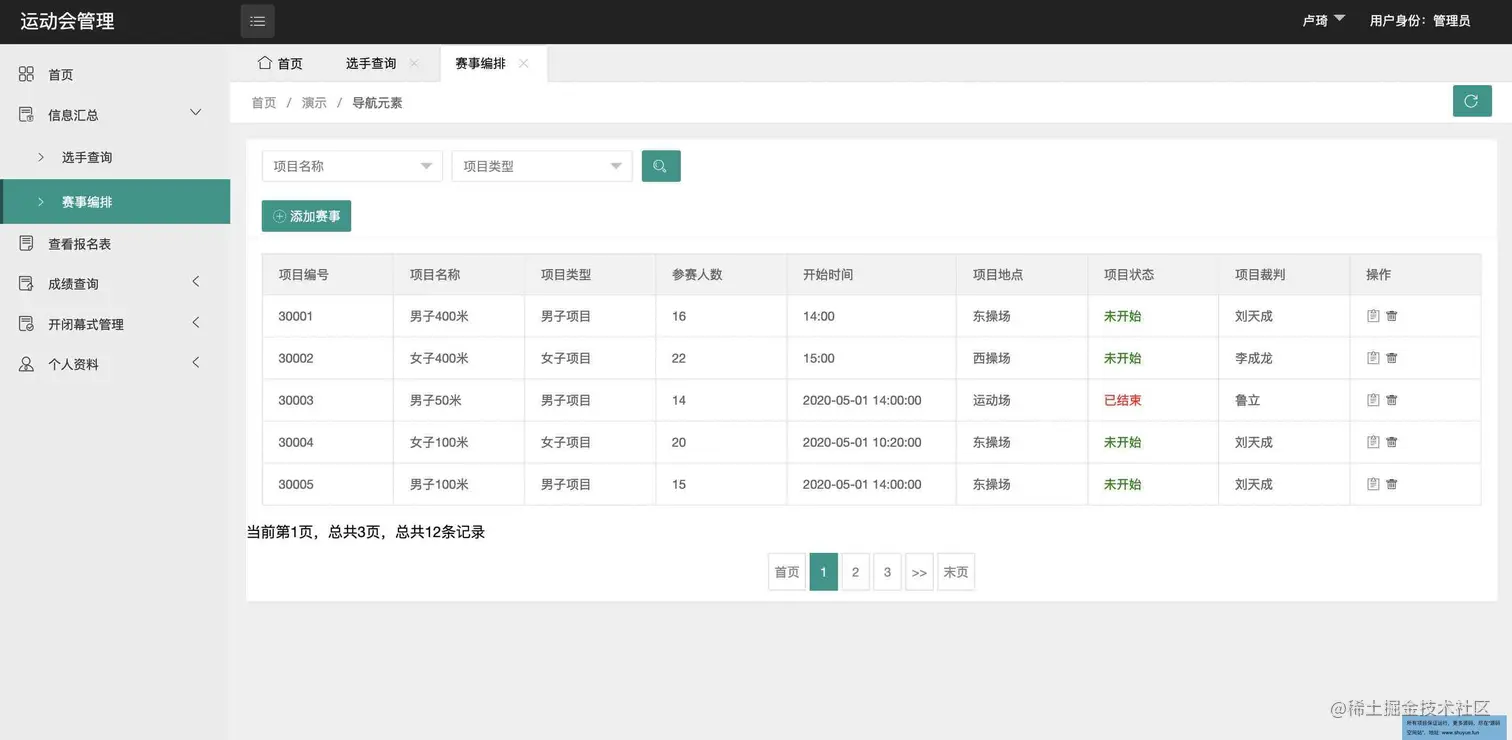Go to page 3

click(887, 572)
